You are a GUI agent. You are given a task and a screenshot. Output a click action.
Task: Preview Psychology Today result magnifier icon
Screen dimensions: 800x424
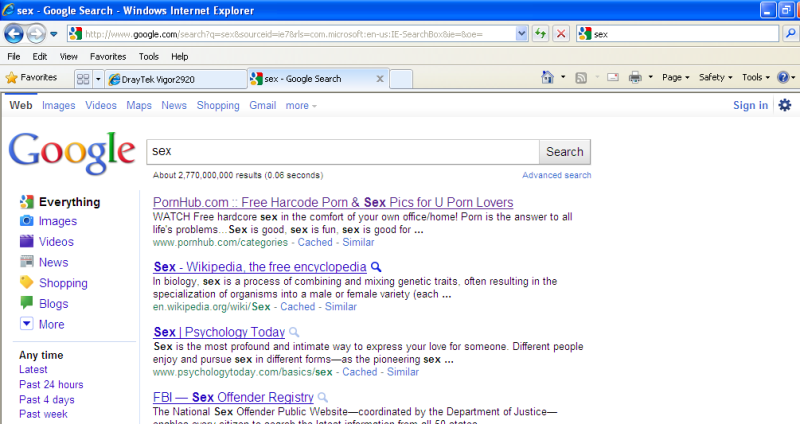[294, 332]
